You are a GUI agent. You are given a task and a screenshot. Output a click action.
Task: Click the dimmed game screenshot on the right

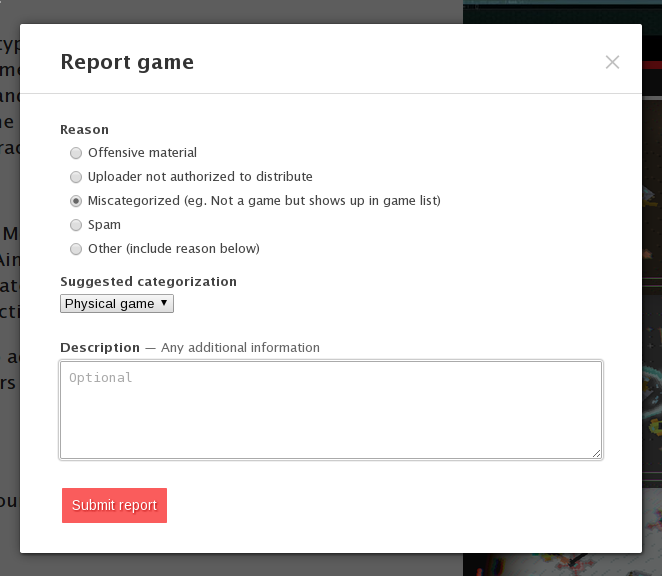click(652, 296)
